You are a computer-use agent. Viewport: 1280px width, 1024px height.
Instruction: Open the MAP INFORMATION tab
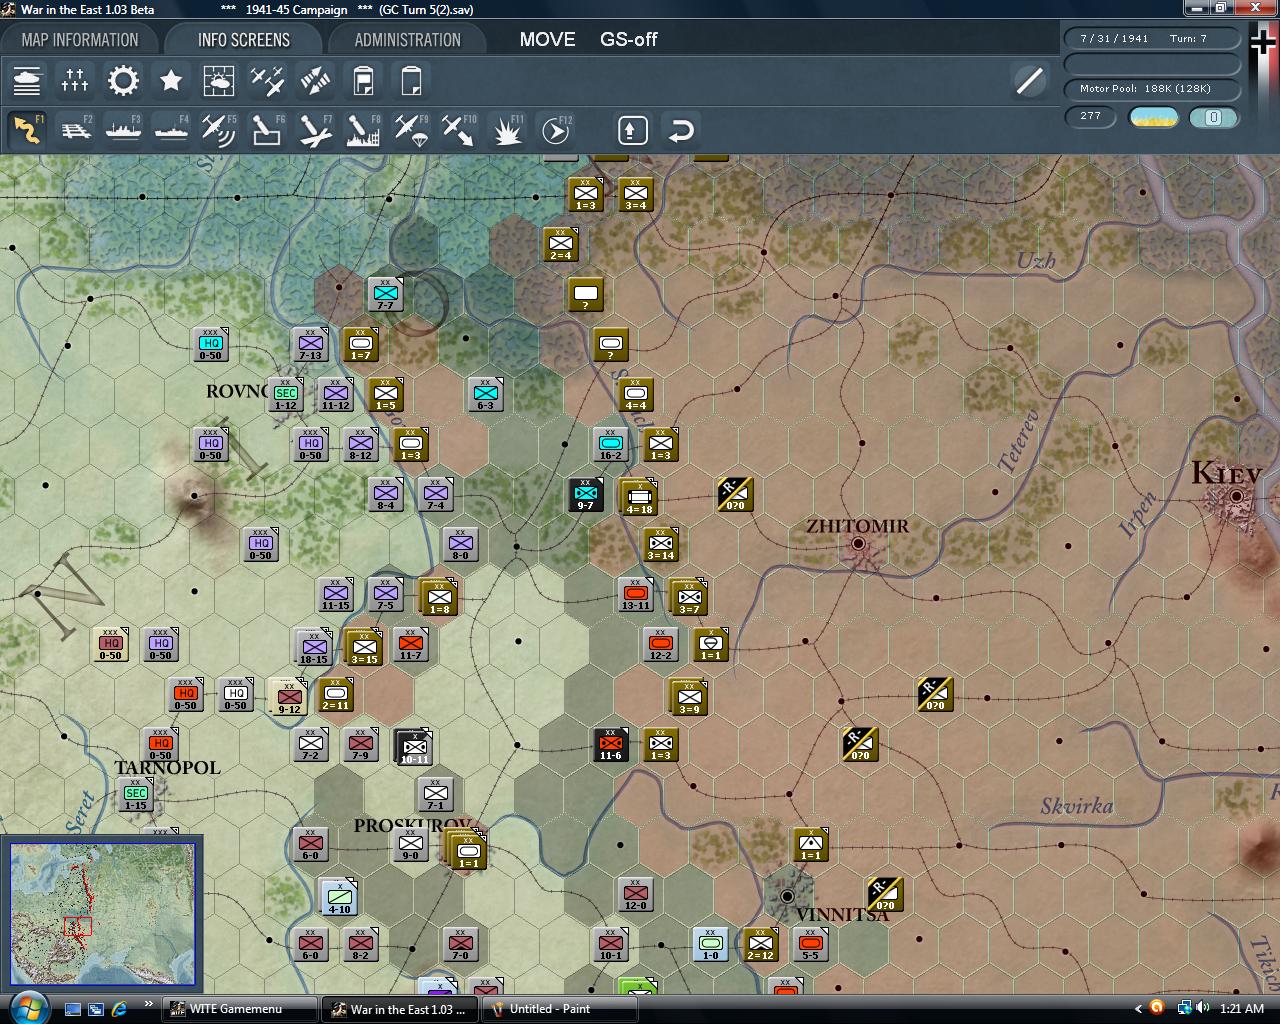[x=80, y=40]
